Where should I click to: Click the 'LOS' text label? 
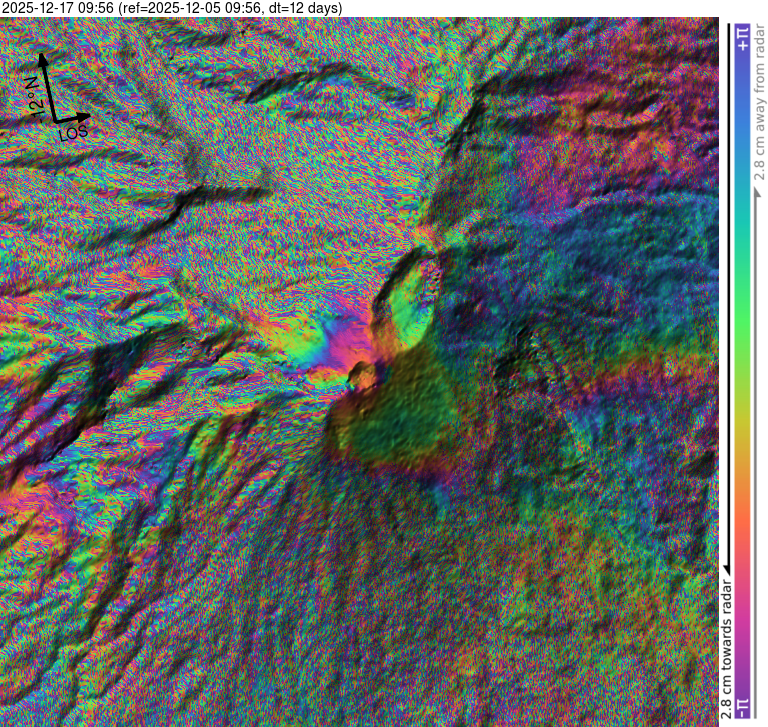(x=73, y=132)
